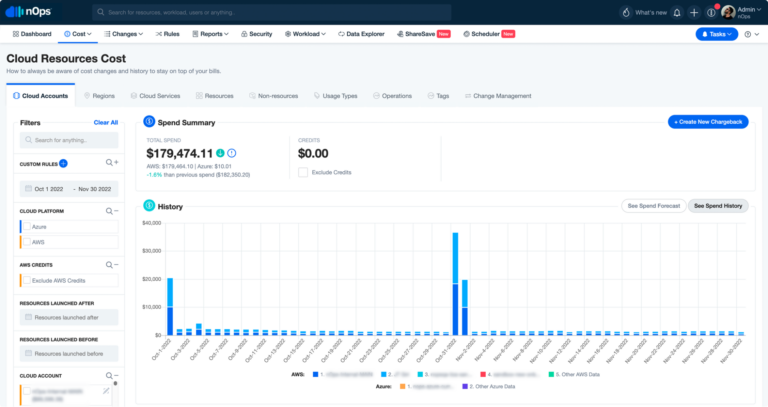This screenshot has height=407, width=768.
Task: Click the nOps logo
Action: click(29, 12)
